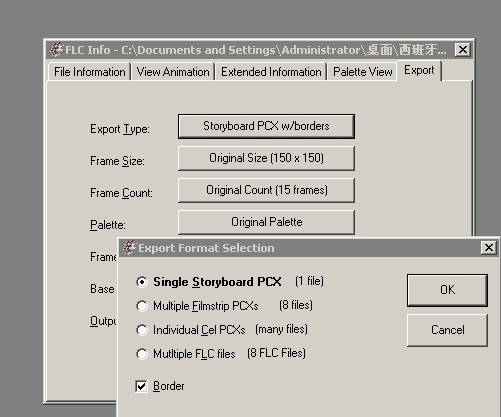Open the Extended Information tab
The width and height of the screenshot is (501, 417).
coord(271,72)
